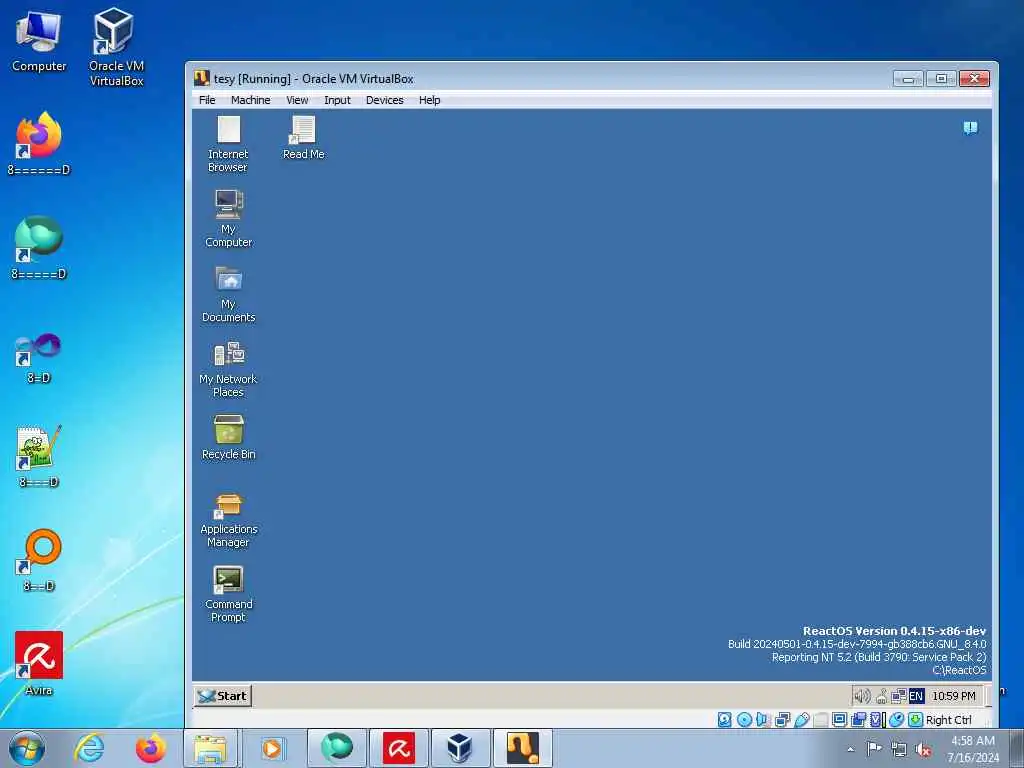Select the purple shortcut labeled 8=D
Image resolution: width=1024 pixels, height=768 pixels.
point(39,358)
